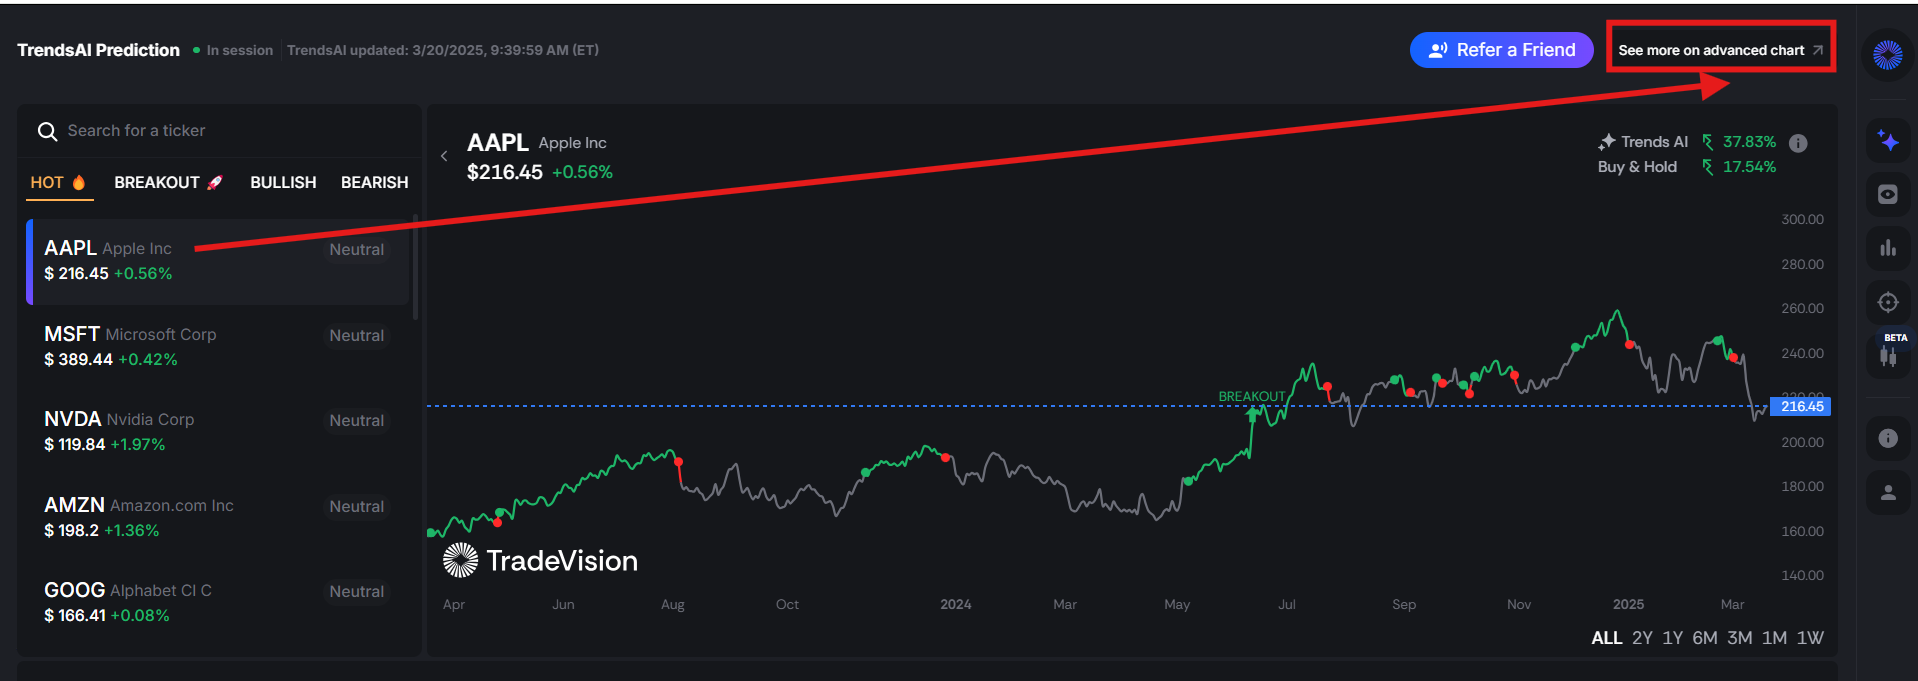The height and width of the screenshot is (681, 1918).
Task: Open See more on advanced chart link
Action: pyautogui.click(x=1720, y=50)
